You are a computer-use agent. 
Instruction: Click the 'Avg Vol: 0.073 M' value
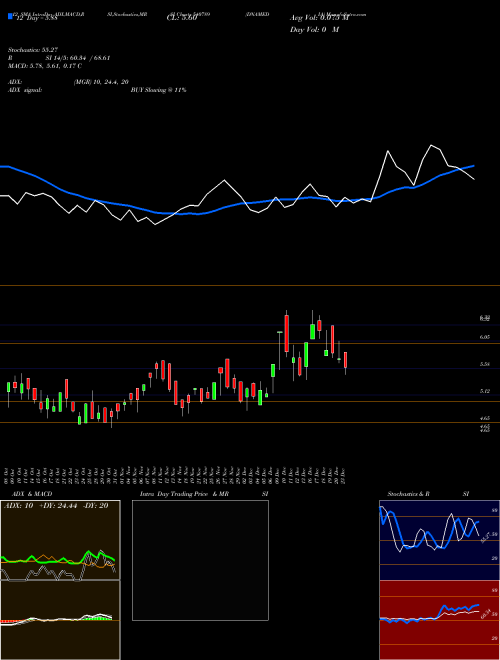319,18
